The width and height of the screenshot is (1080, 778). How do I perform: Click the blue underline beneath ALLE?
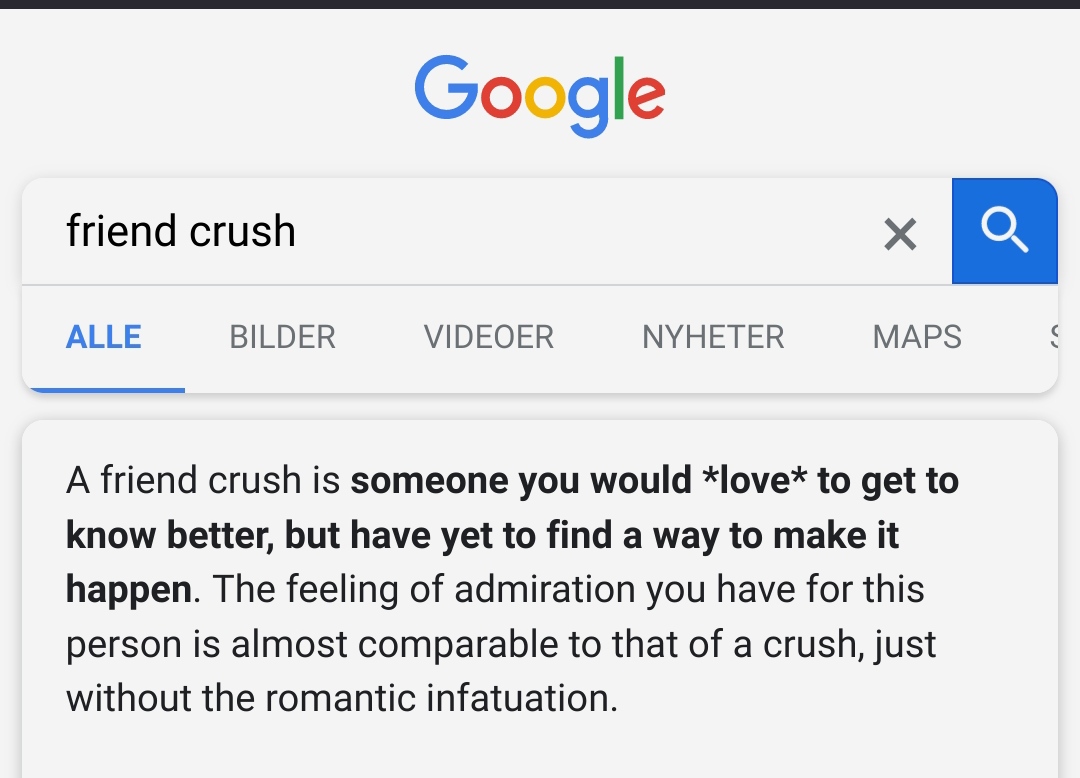pyautogui.click(x=103, y=390)
